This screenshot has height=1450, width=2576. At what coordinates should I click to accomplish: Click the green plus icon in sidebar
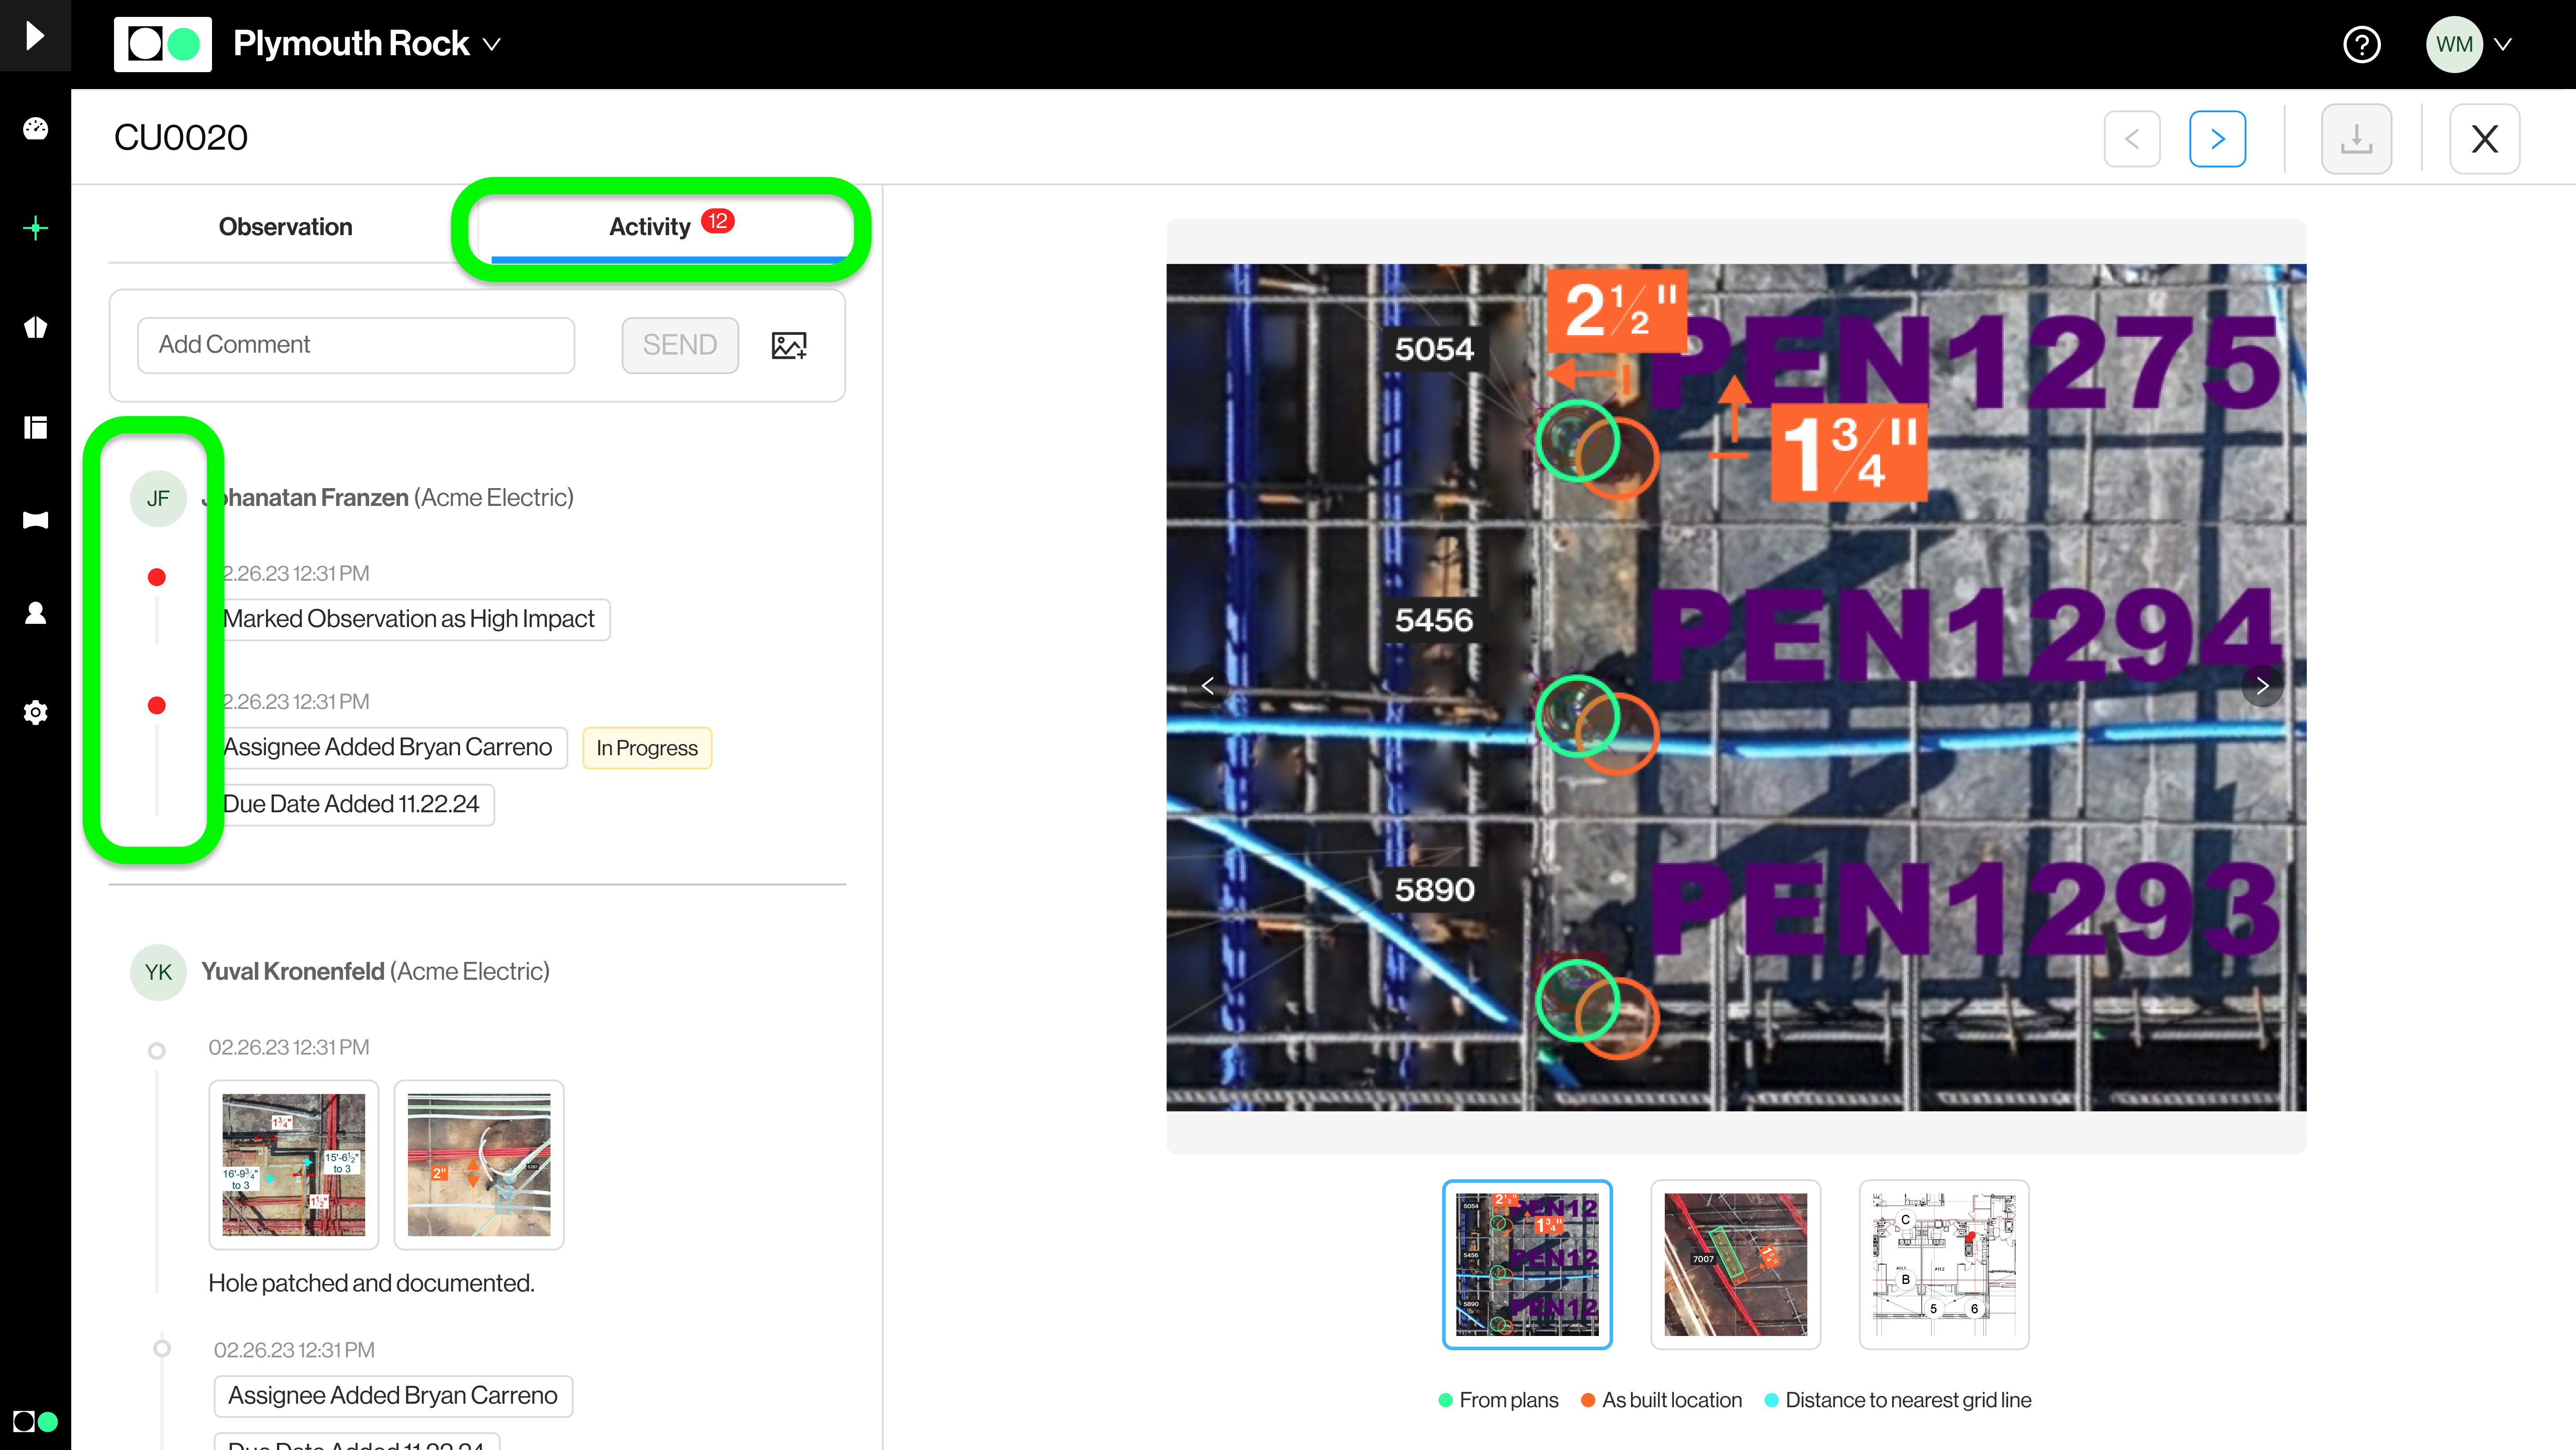[35, 228]
